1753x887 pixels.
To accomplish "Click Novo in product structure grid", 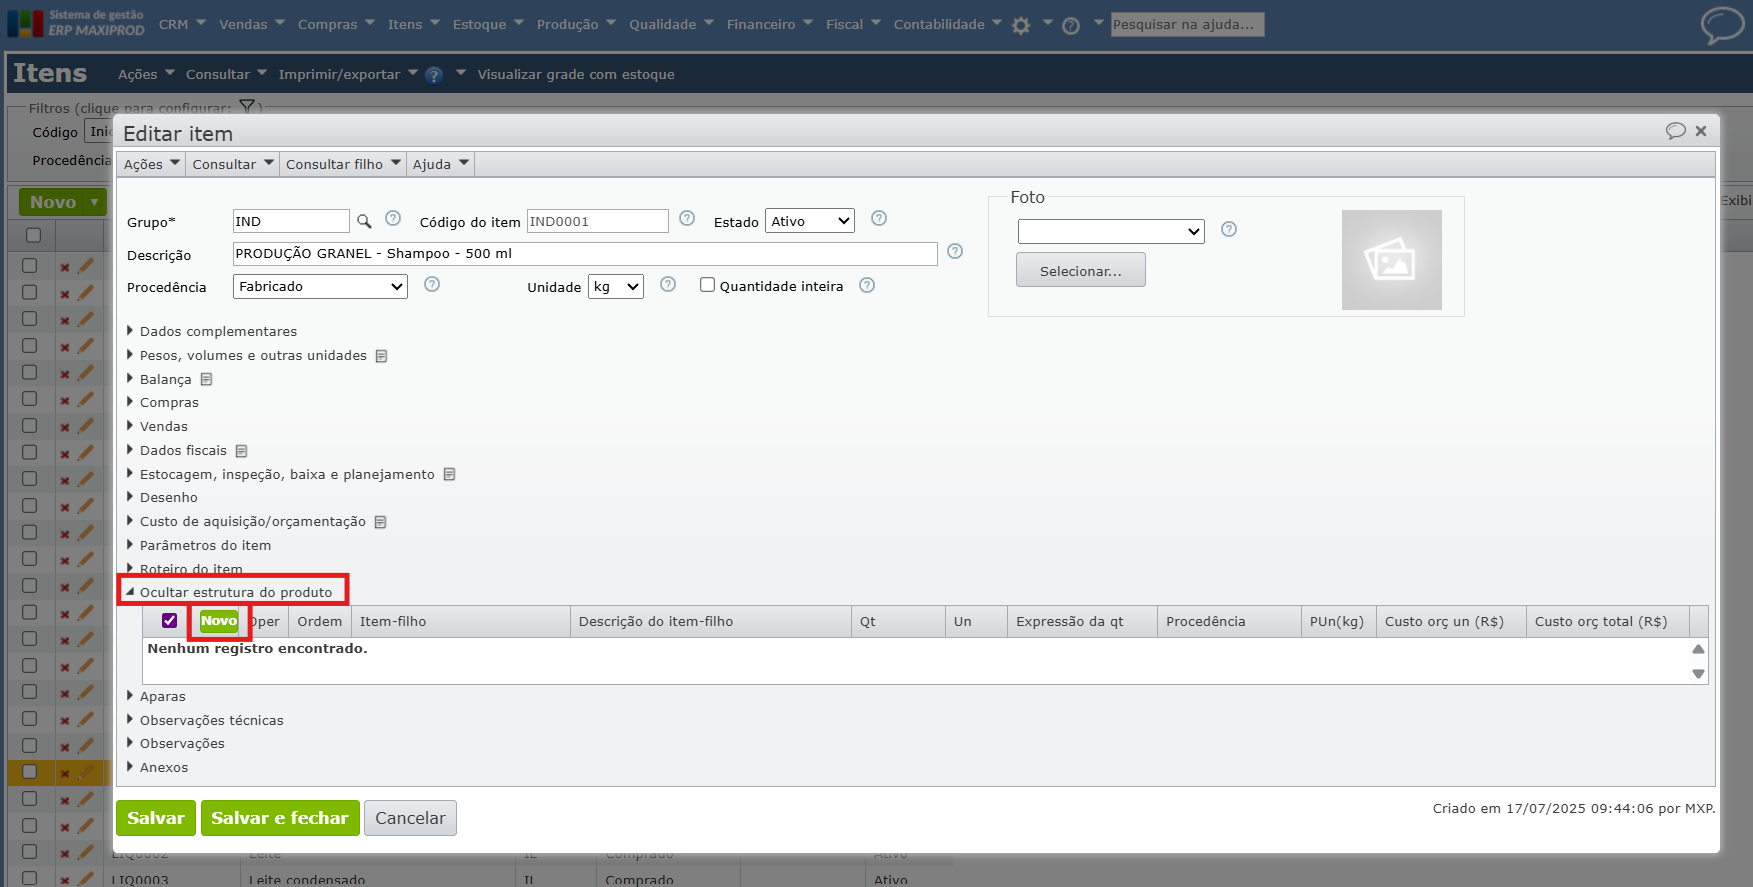I will click(x=219, y=621).
